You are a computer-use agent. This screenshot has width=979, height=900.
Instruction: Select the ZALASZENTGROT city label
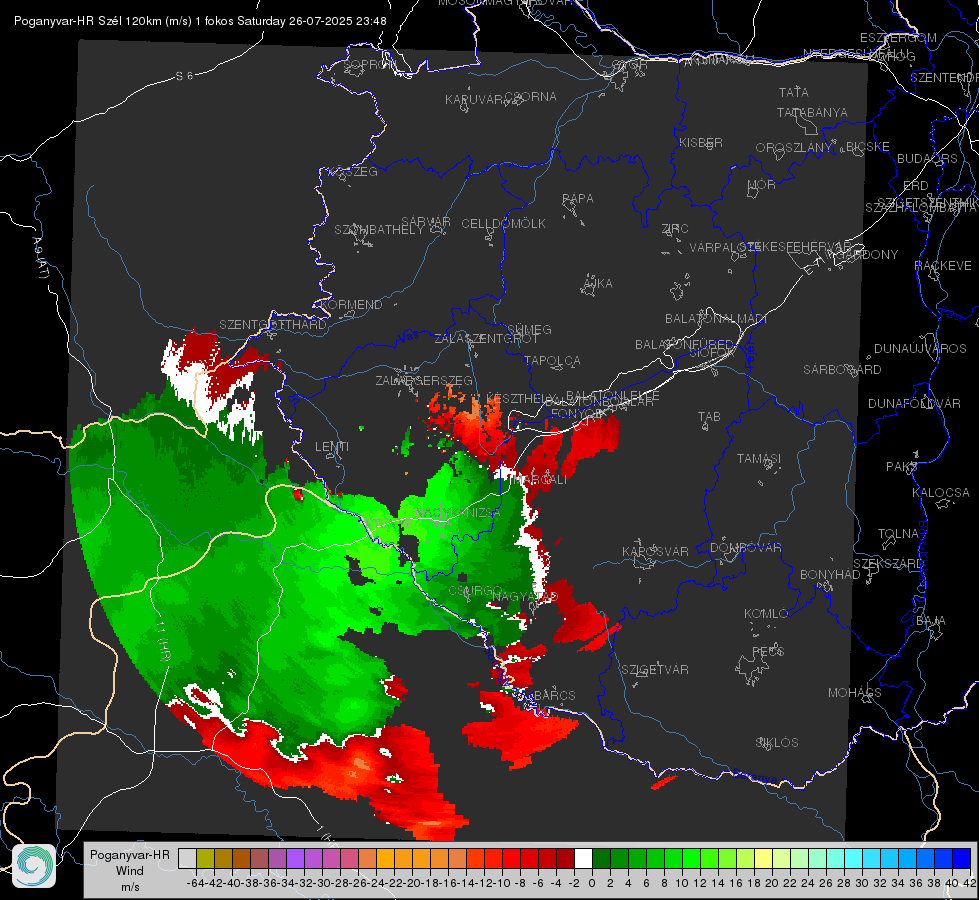[x=486, y=339]
